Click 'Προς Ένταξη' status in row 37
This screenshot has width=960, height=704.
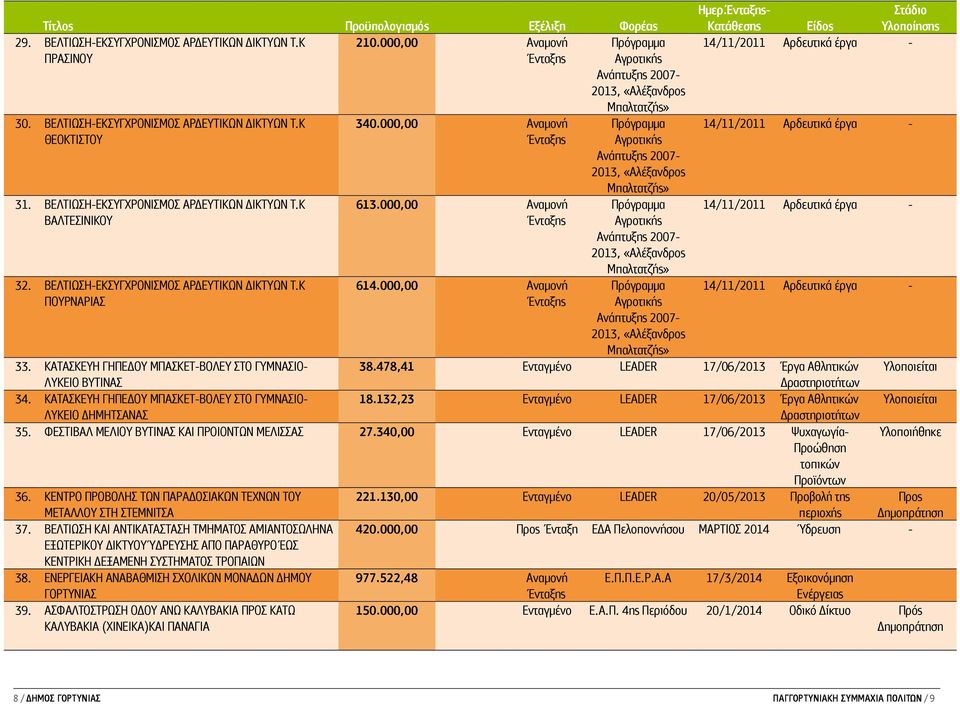tap(547, 529)
